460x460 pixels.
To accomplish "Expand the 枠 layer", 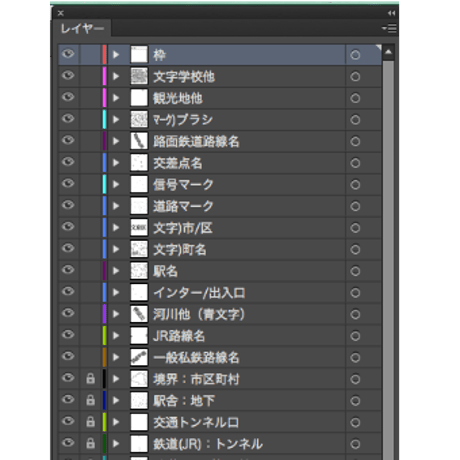I will point(116,55).
